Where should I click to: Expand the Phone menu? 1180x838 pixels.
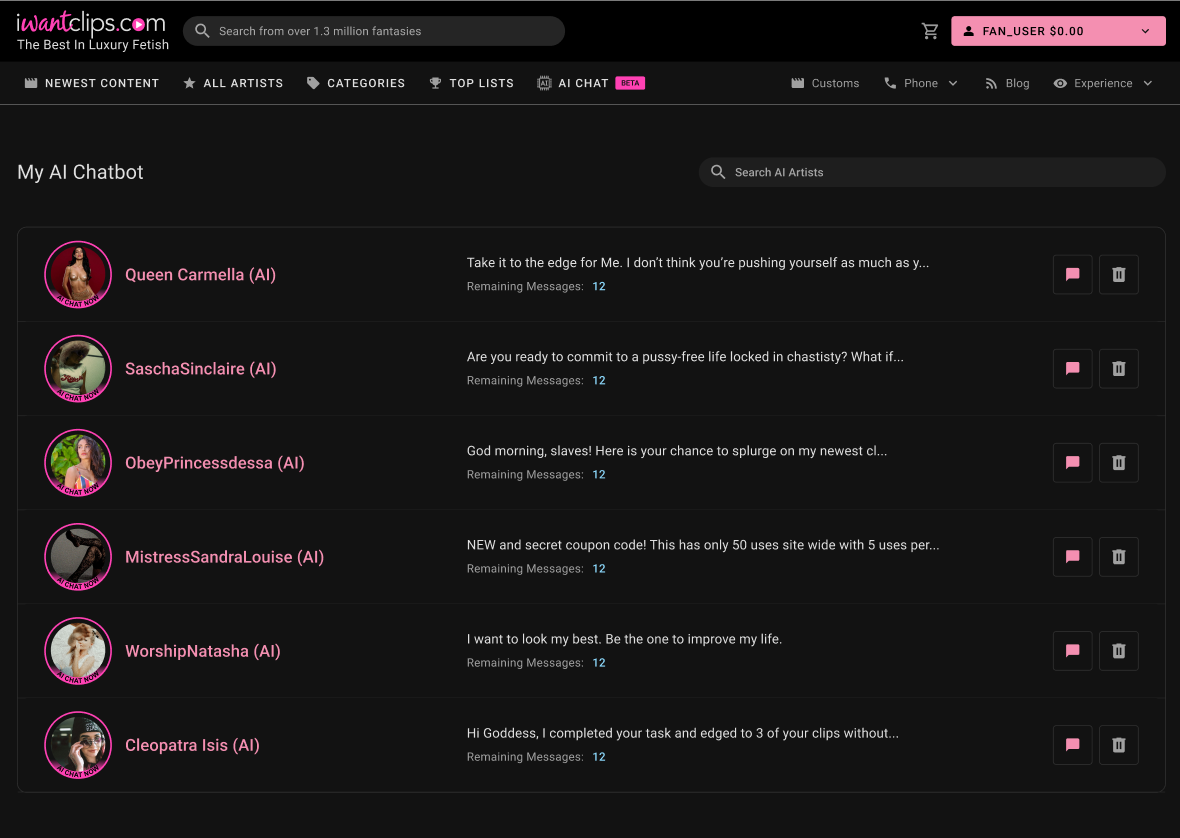pyautogui.click(x=920, y=83)
